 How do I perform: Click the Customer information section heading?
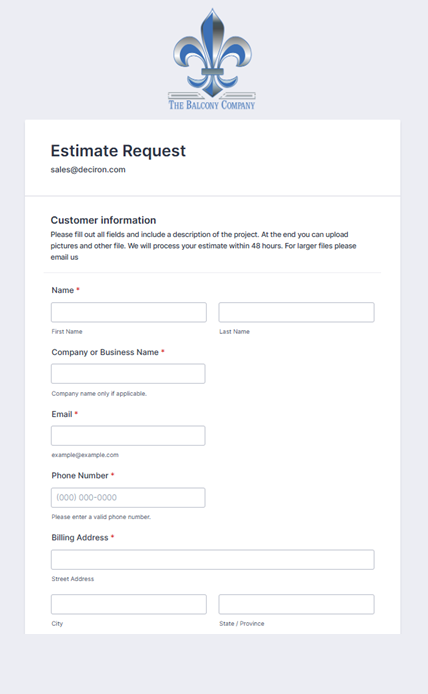tap(103, 220)
